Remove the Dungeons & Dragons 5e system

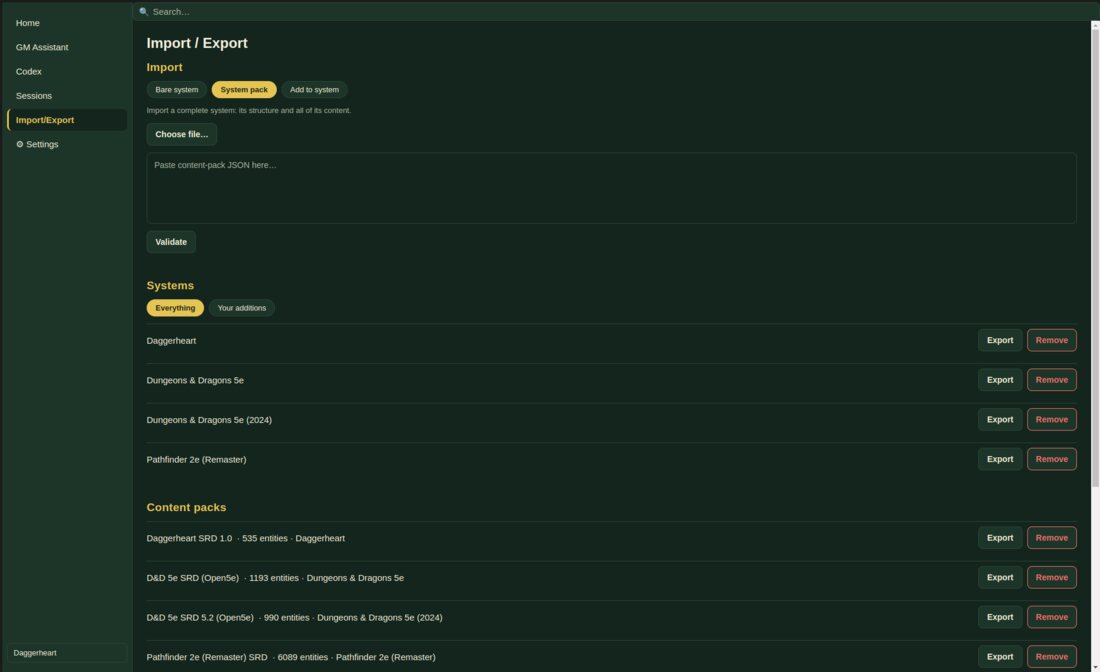1052,379
